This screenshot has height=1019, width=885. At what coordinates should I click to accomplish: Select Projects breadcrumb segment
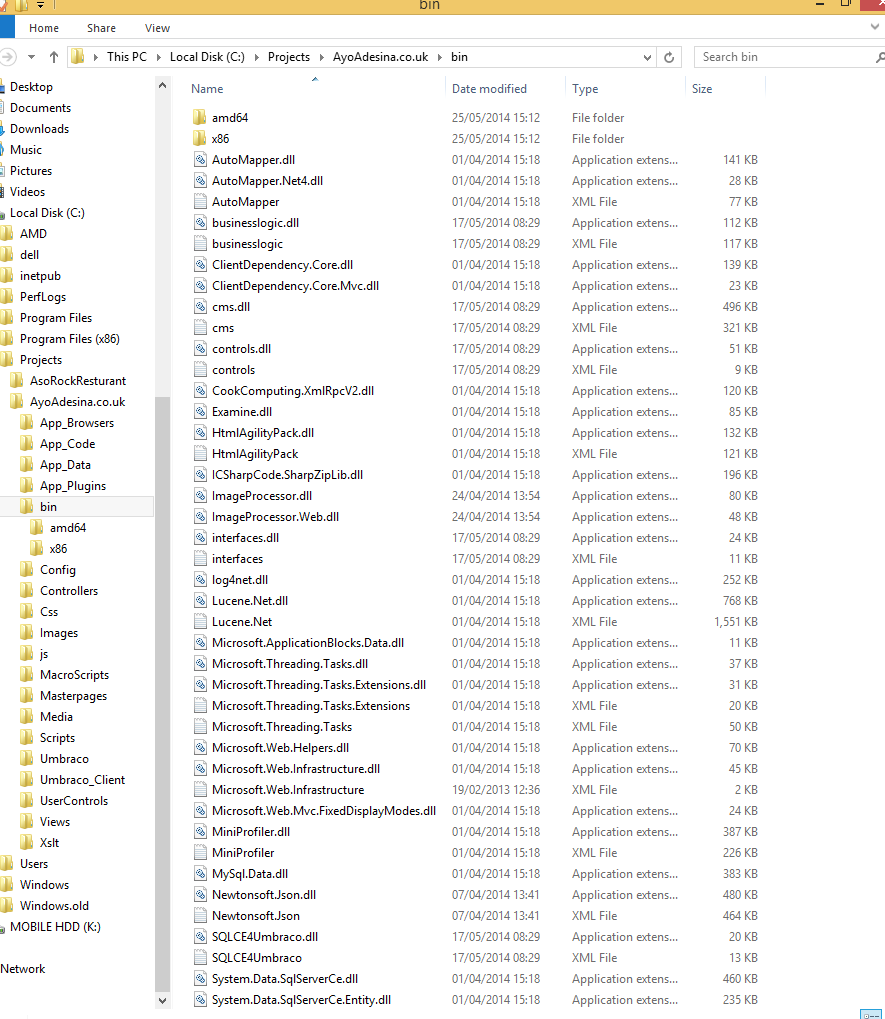(289, 57)
